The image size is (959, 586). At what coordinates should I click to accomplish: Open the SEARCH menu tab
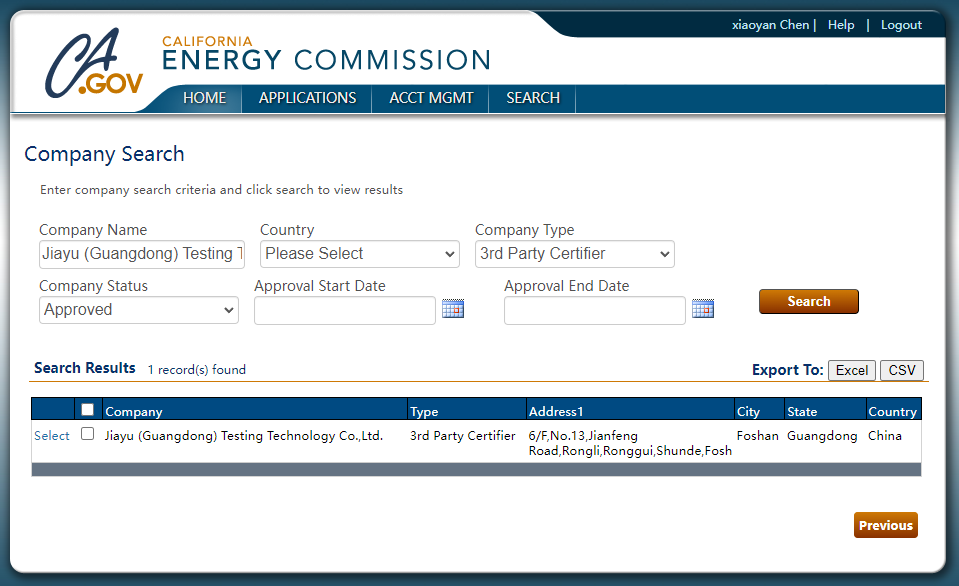tap(533, 98)
